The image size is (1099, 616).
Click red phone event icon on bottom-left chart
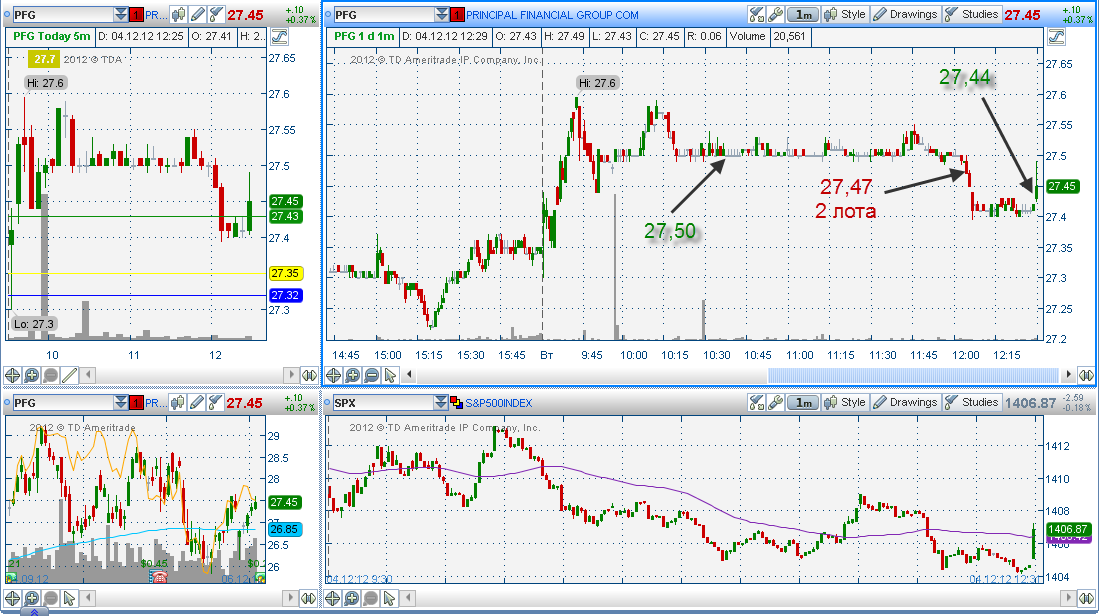tap(158, 577)
